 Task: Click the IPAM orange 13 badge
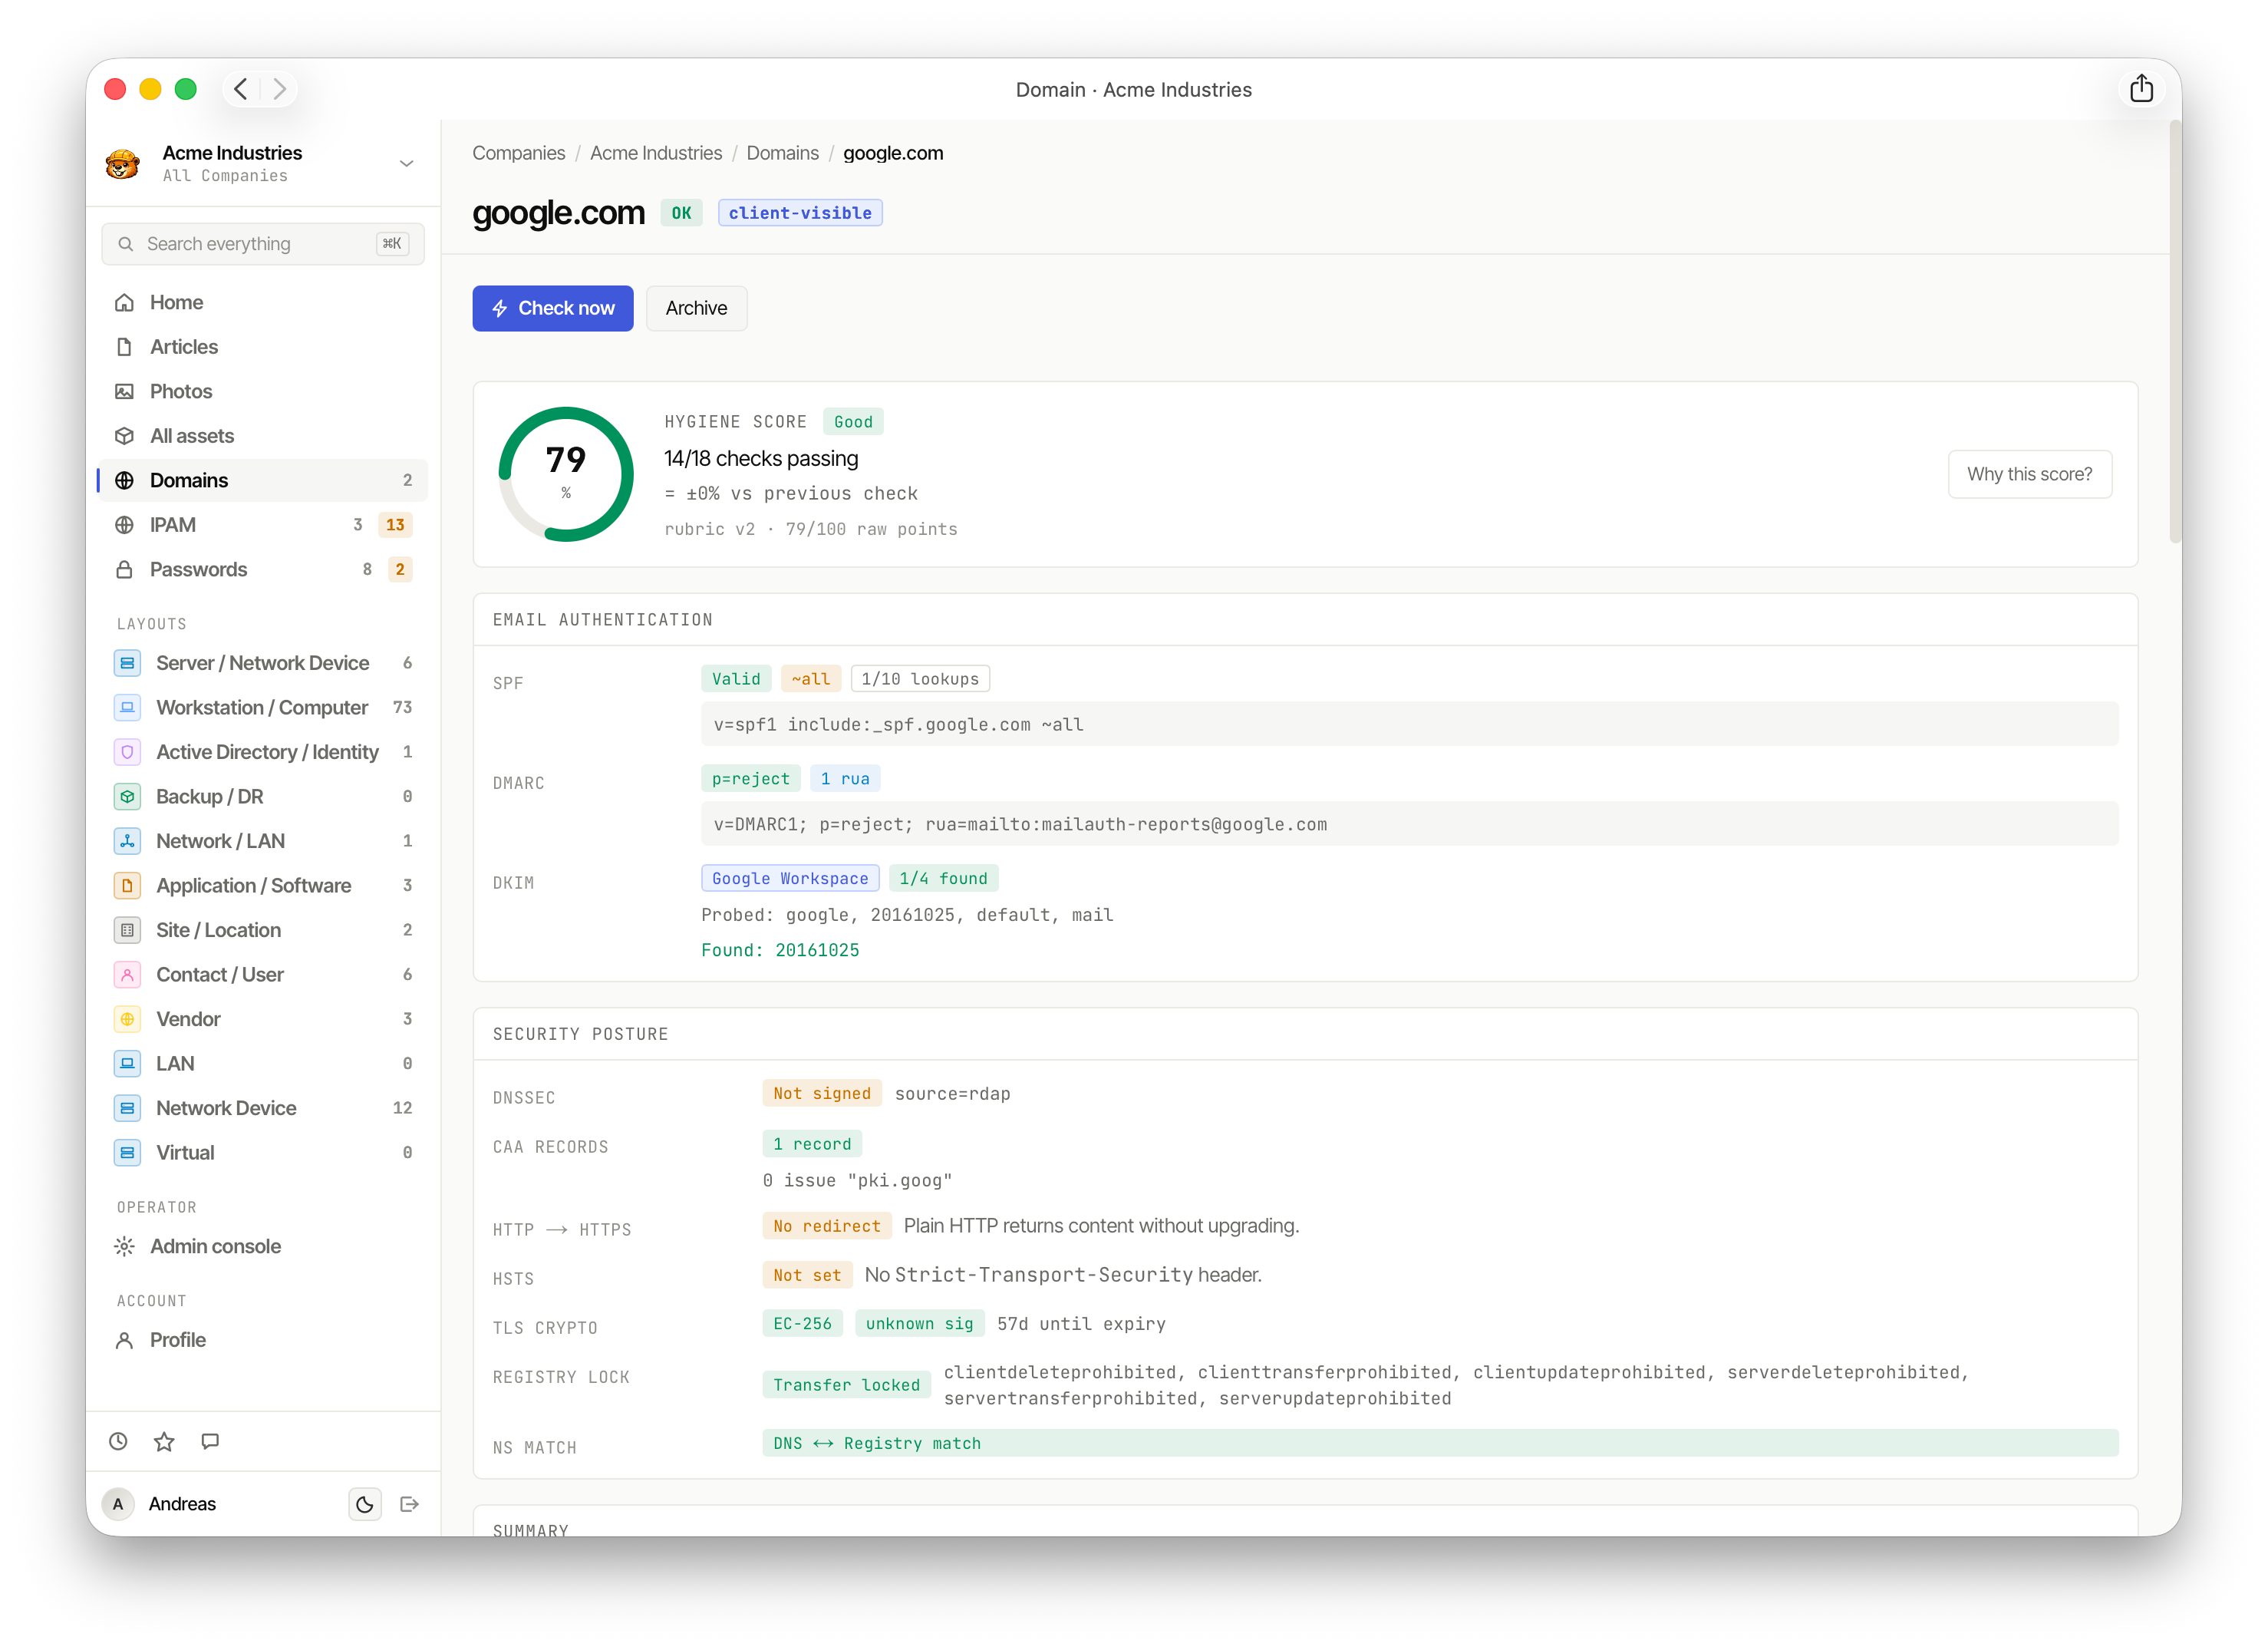click(395, 525)
